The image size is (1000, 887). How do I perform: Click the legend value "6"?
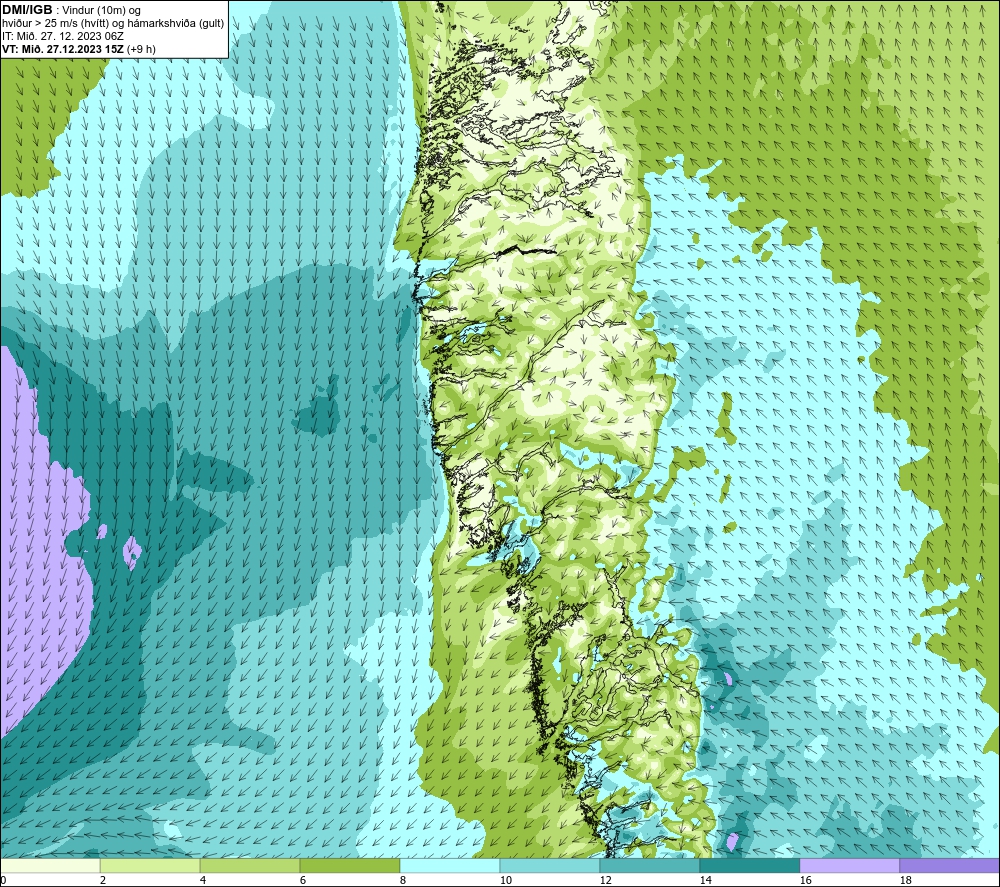point(302,881)
